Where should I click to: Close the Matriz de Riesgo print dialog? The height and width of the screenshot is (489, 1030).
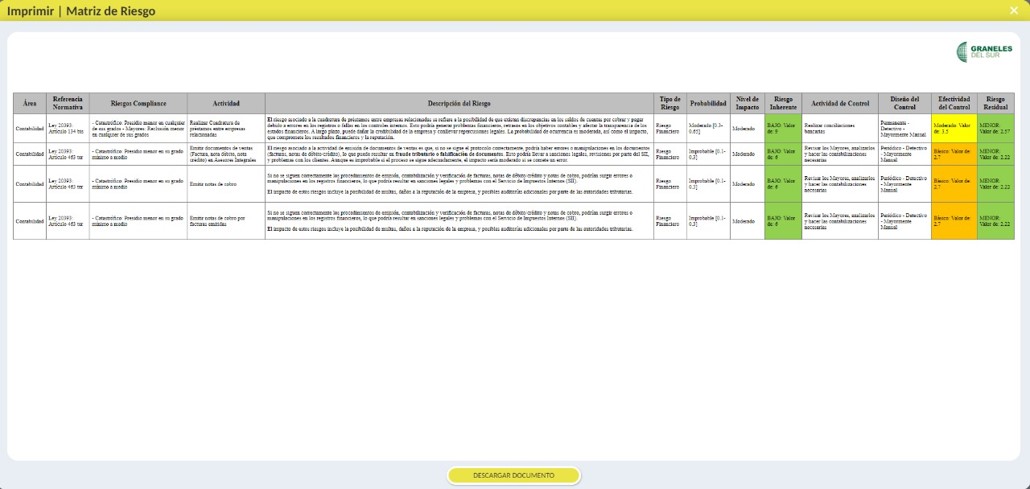[1014, 11]
